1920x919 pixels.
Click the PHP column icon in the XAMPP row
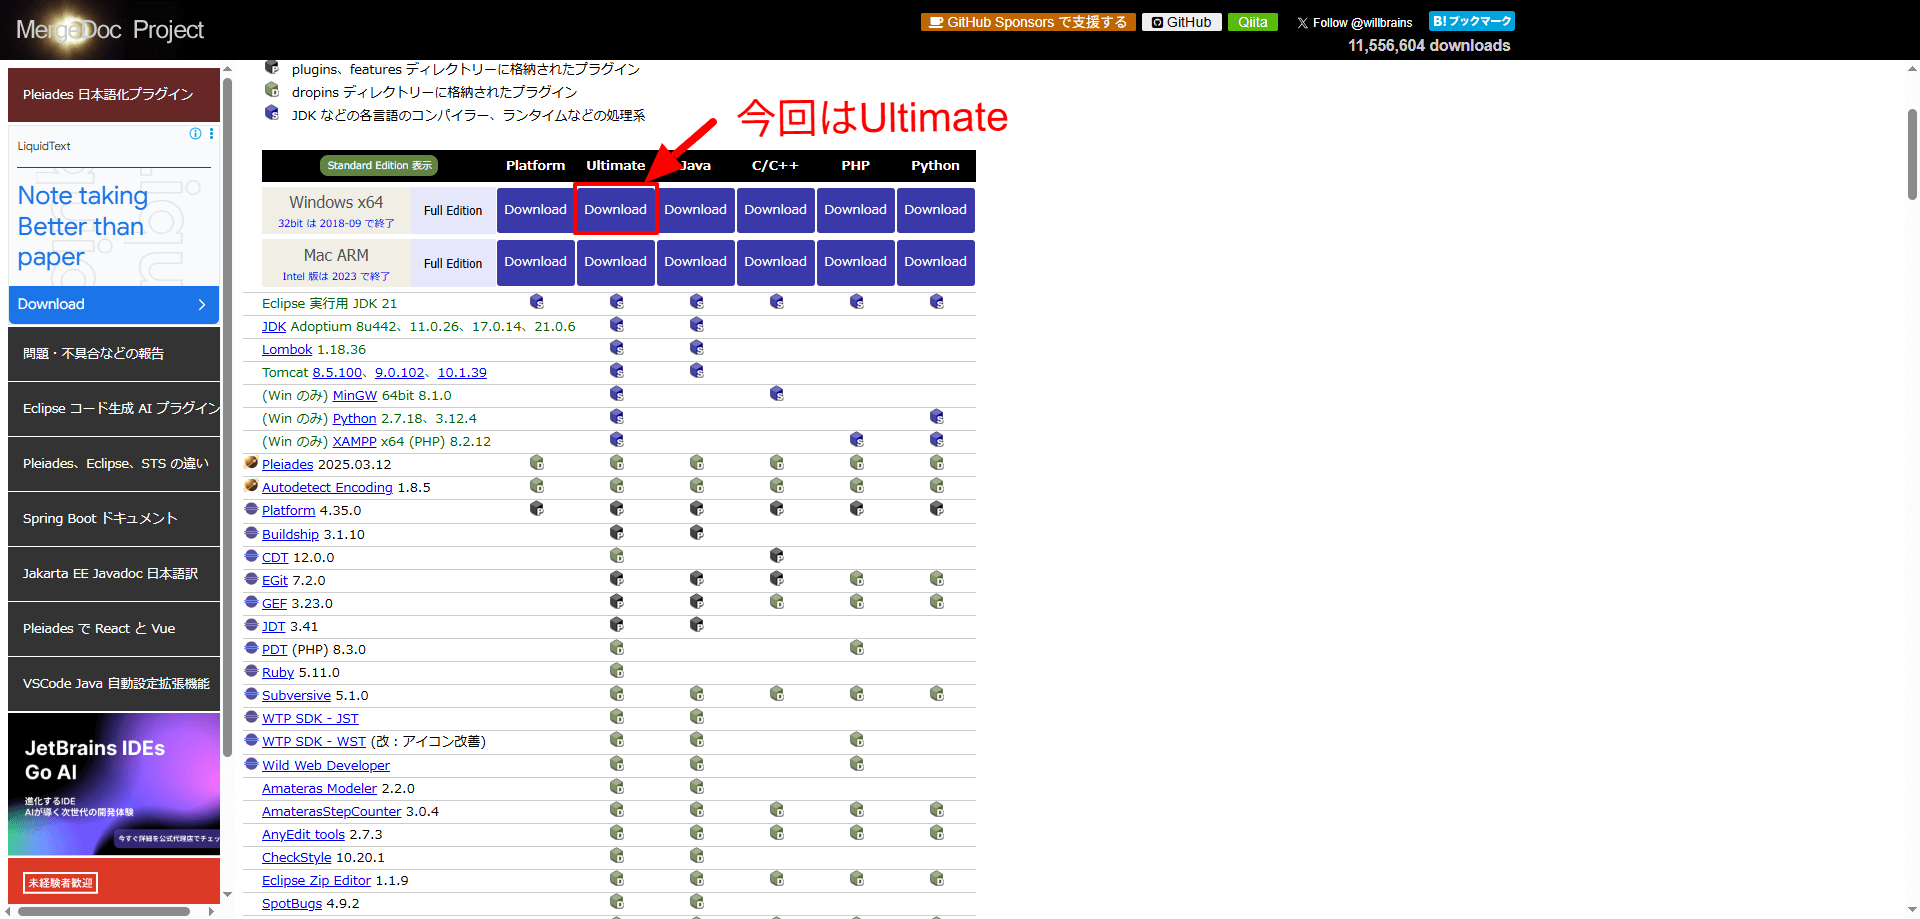(x=856, y=440)
